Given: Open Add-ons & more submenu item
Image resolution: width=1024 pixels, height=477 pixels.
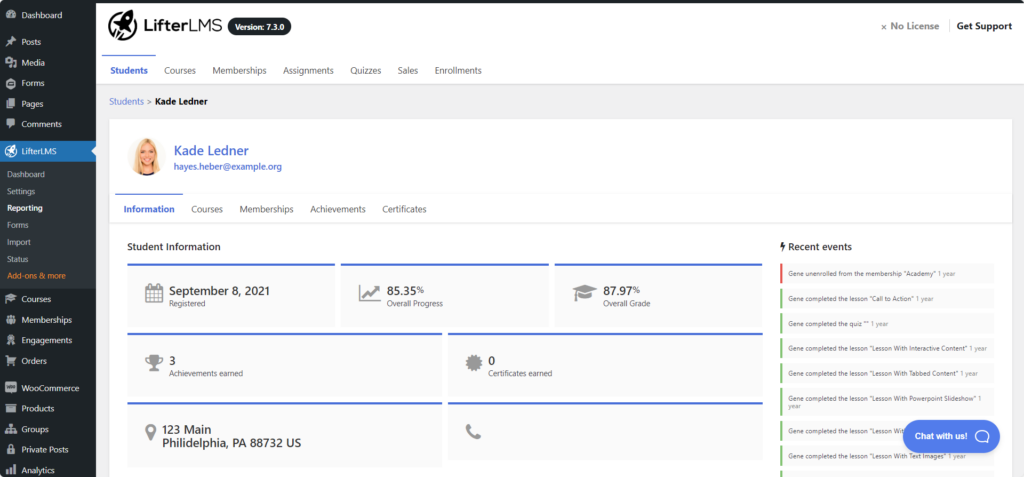Looking at the screenshot, I should 36,275.
